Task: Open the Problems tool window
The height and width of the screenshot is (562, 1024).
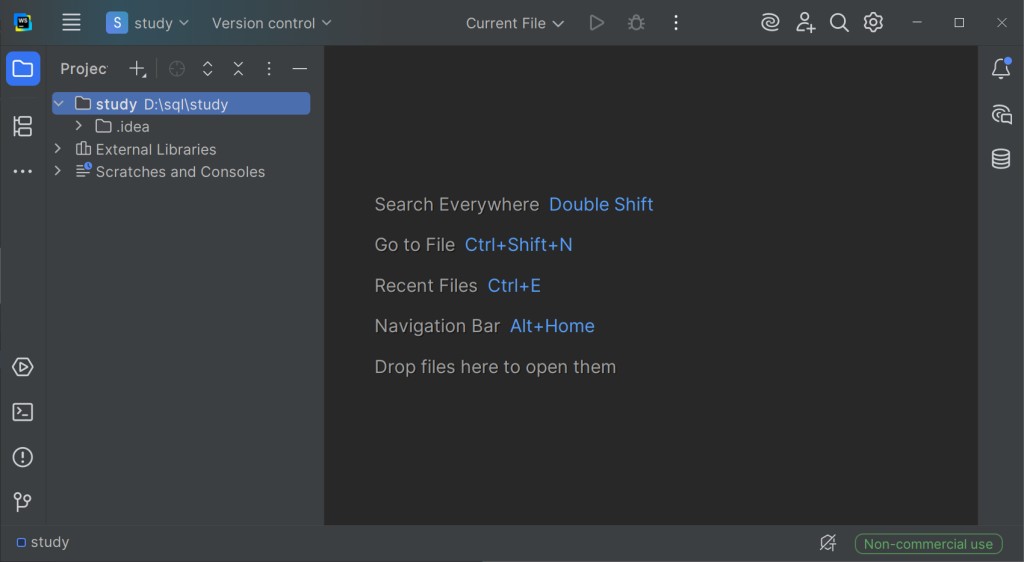Action: pyautogui.click(x=22, y=457)
